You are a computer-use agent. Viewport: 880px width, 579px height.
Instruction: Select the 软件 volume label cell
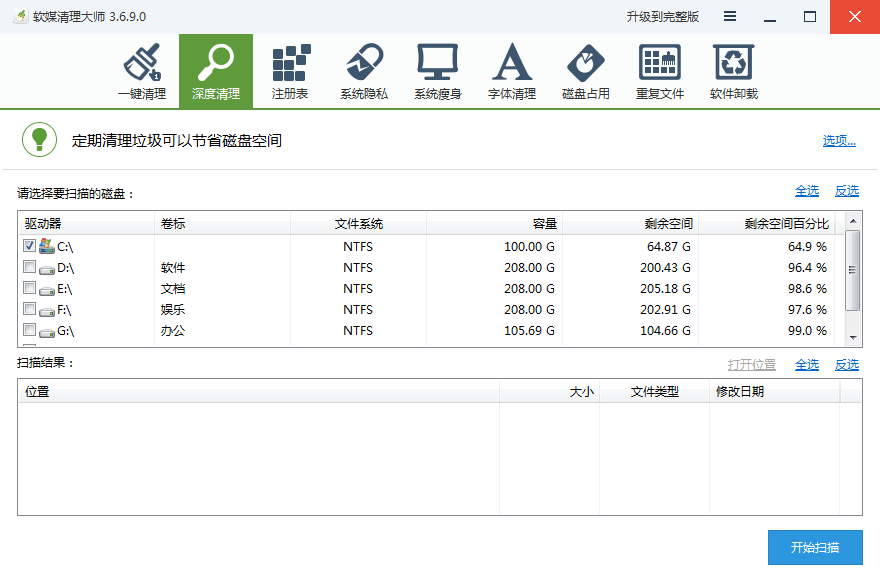click(172, 268)
